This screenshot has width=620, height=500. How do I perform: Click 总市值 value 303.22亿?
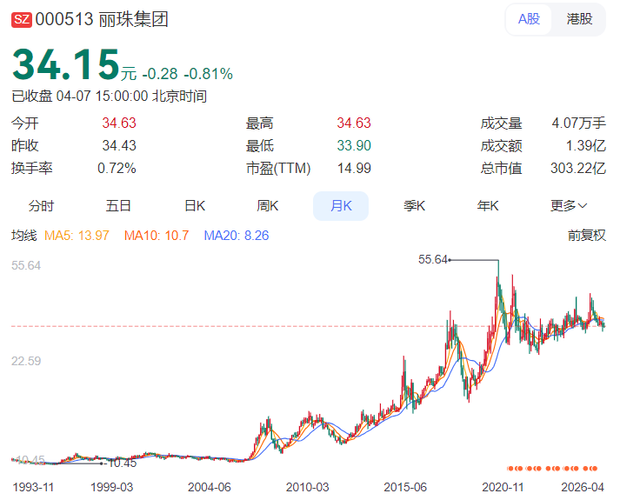click(x=578, y=168)
